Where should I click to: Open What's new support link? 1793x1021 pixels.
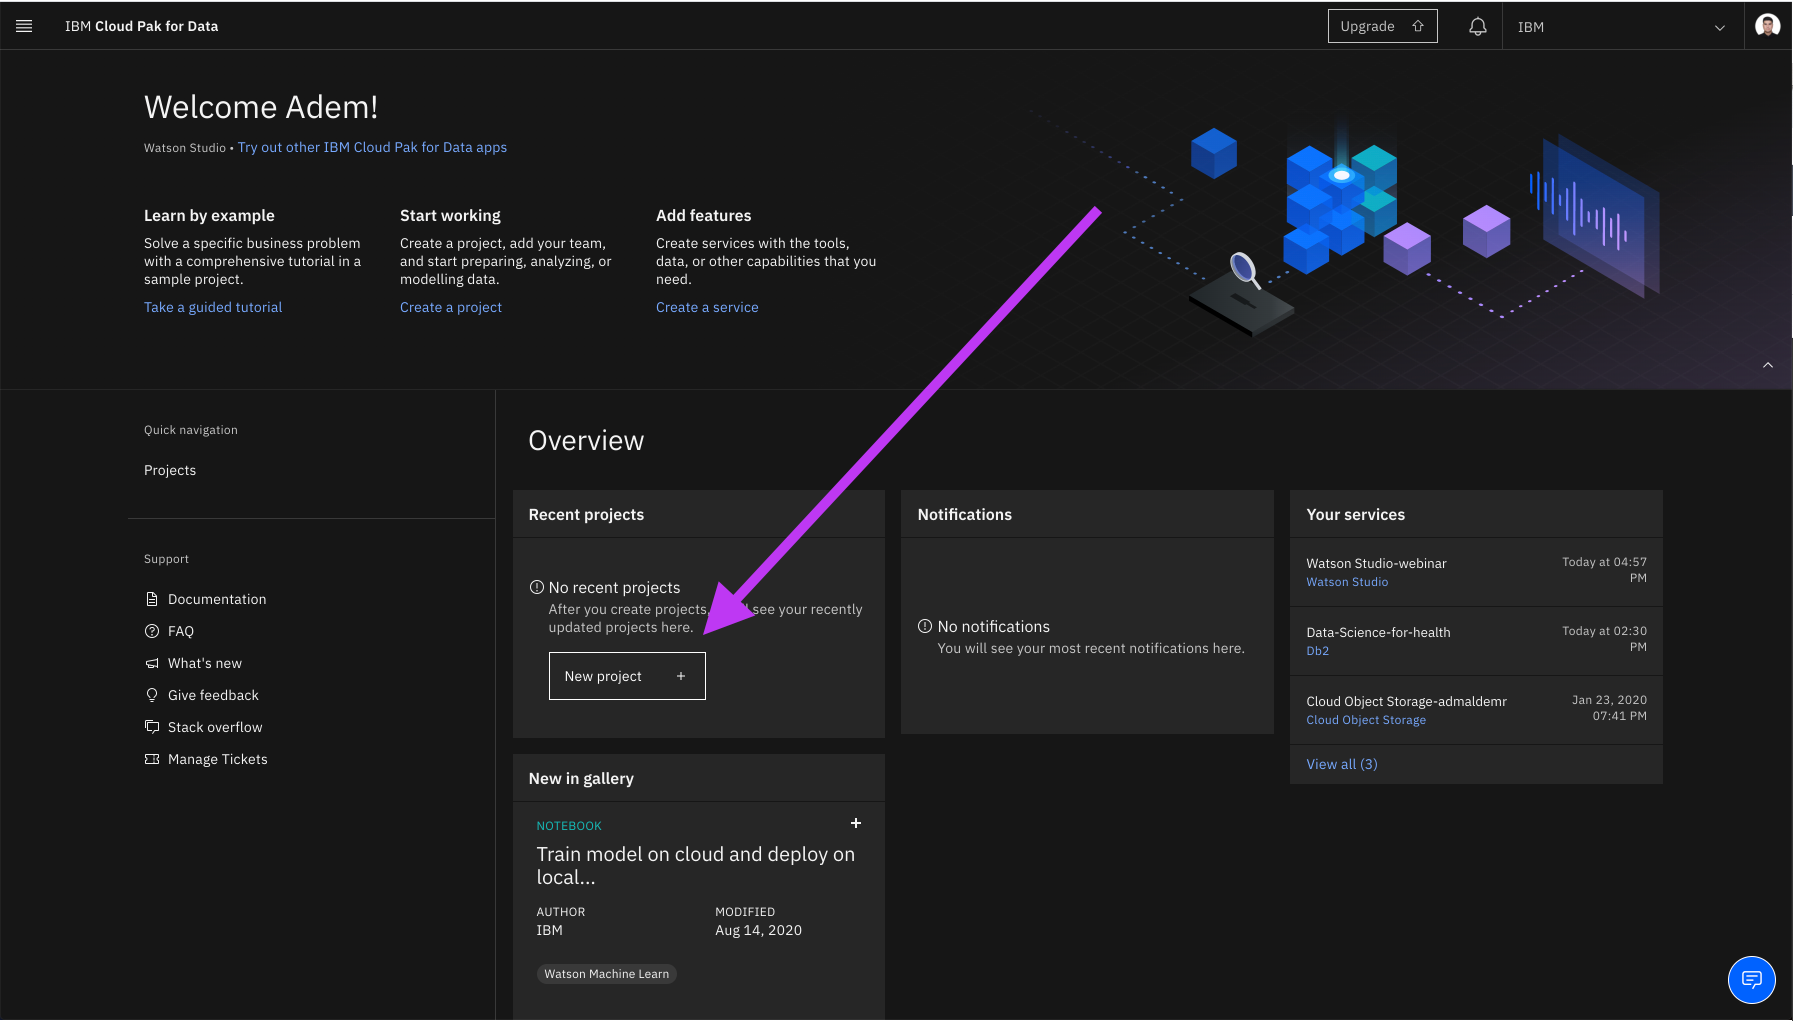click(205, 663)
